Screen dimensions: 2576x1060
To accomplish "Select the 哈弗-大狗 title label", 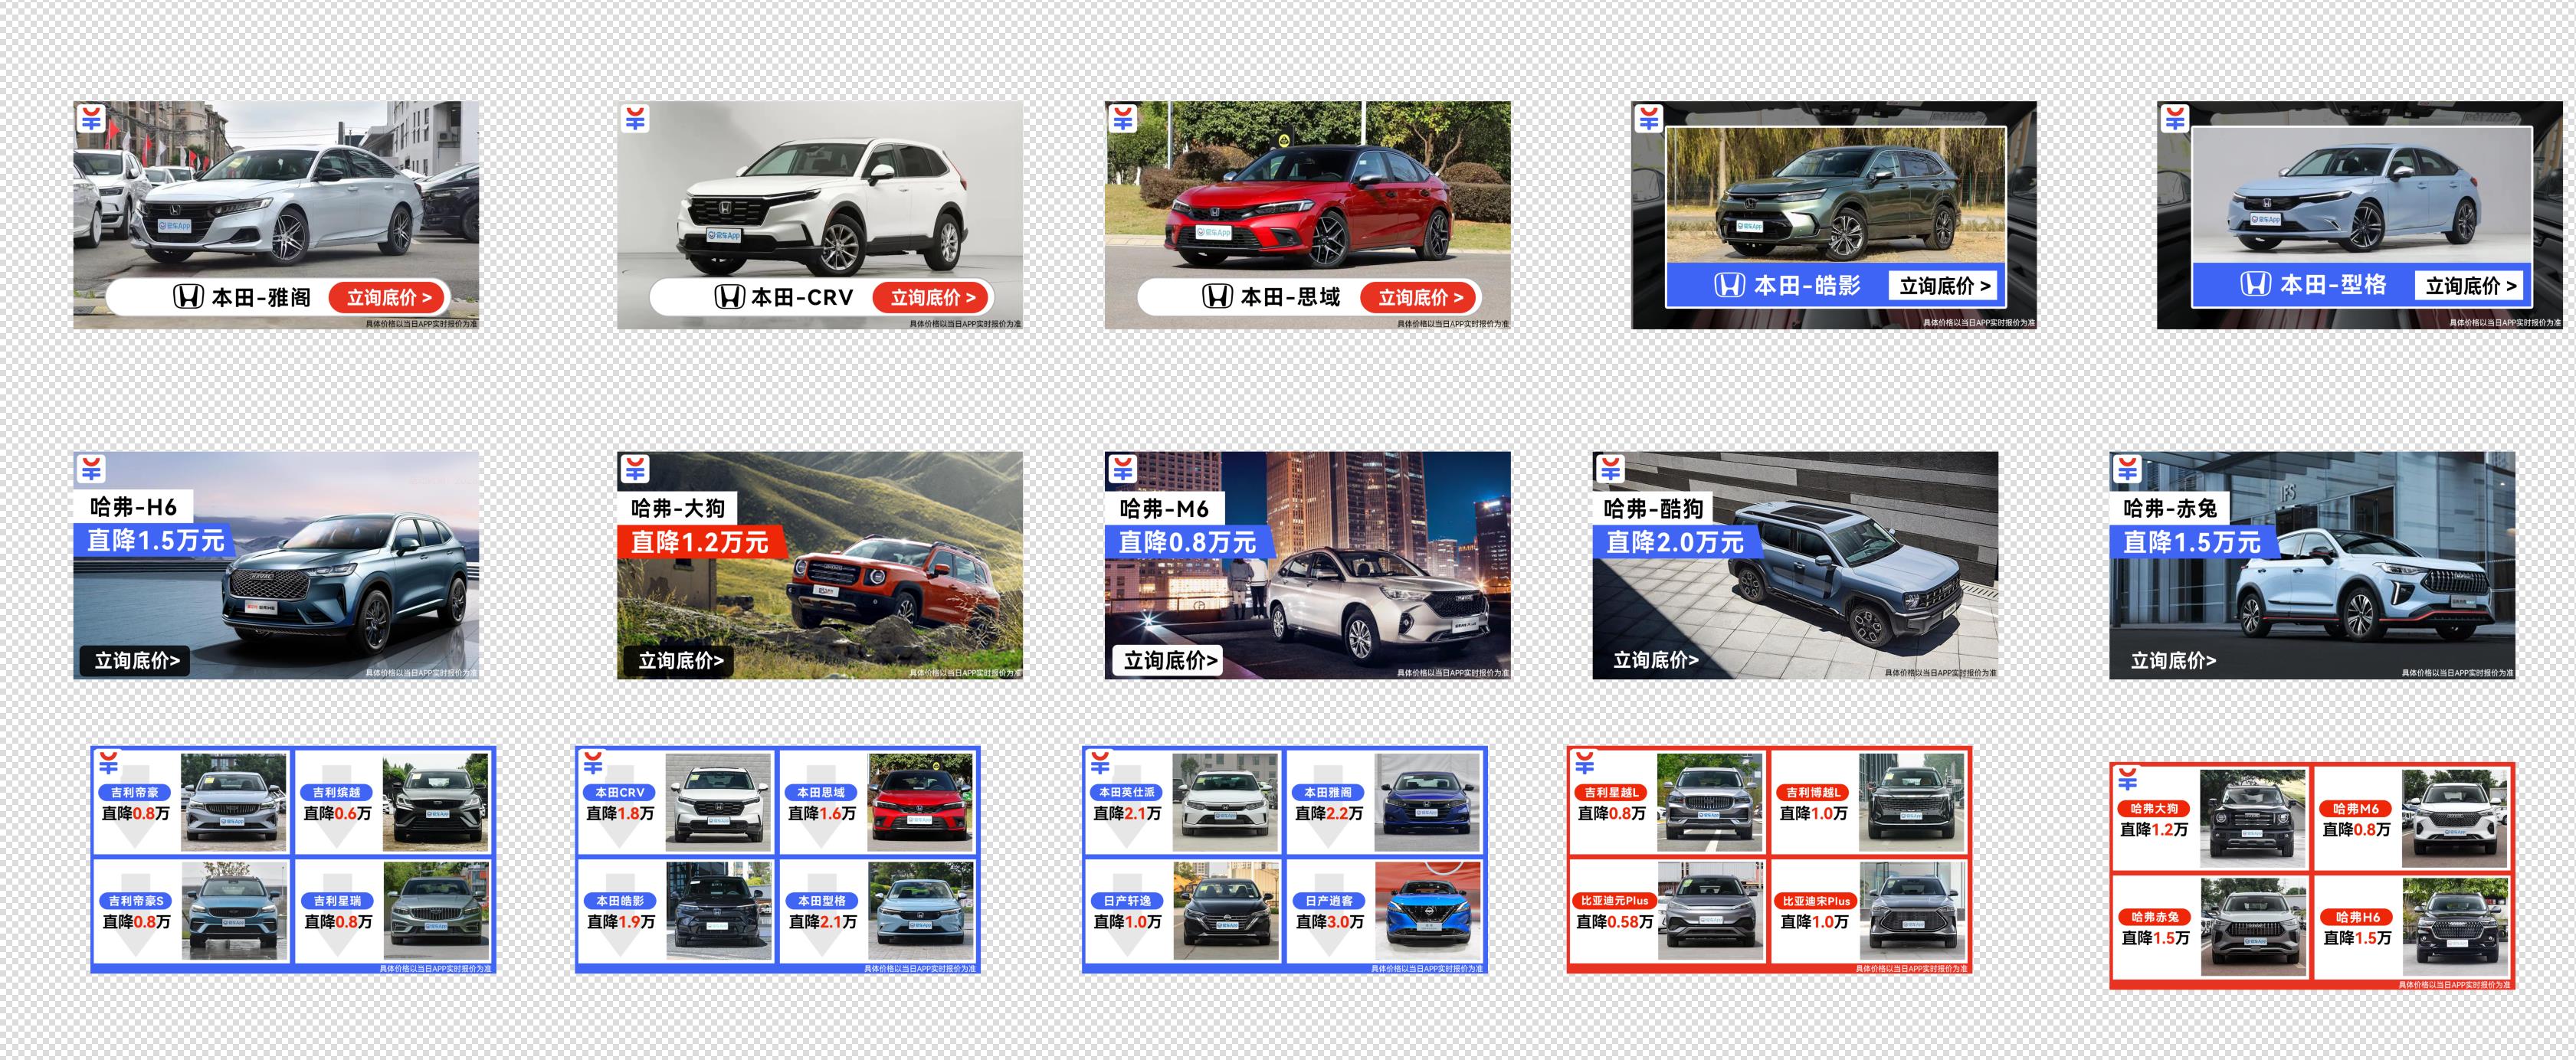I will click(x=677, y=508).
